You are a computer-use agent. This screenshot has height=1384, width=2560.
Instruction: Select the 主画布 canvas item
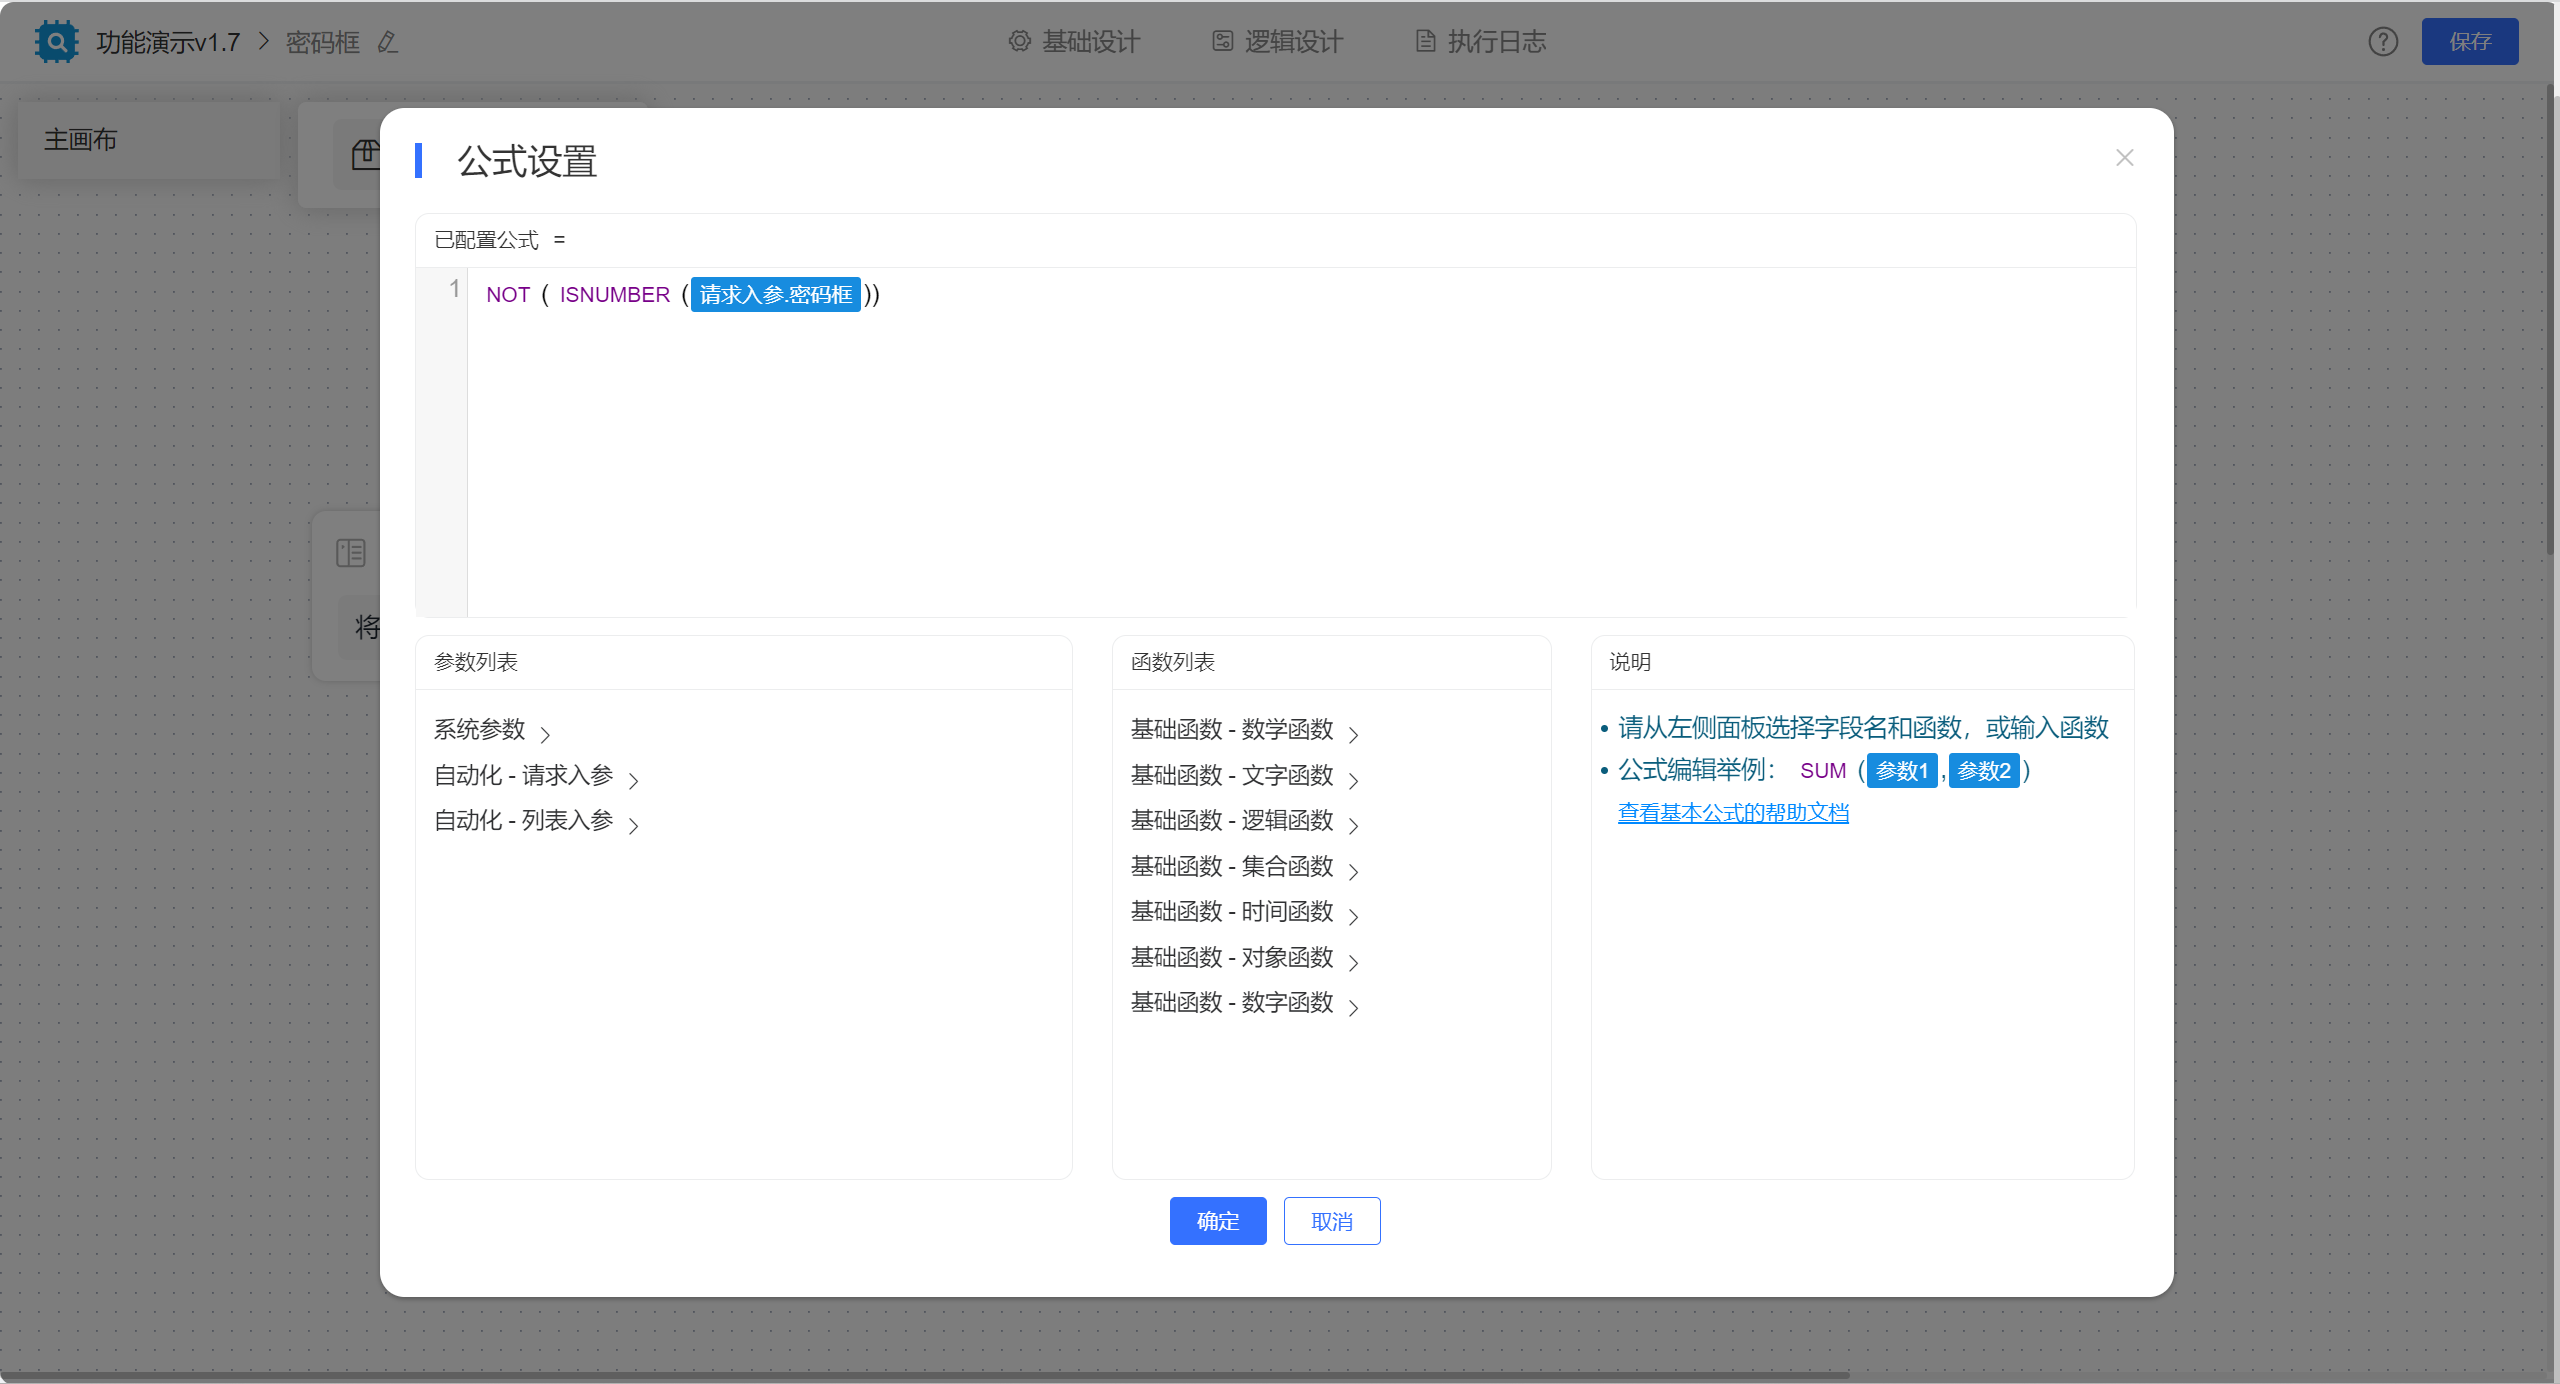pos(148,140)
